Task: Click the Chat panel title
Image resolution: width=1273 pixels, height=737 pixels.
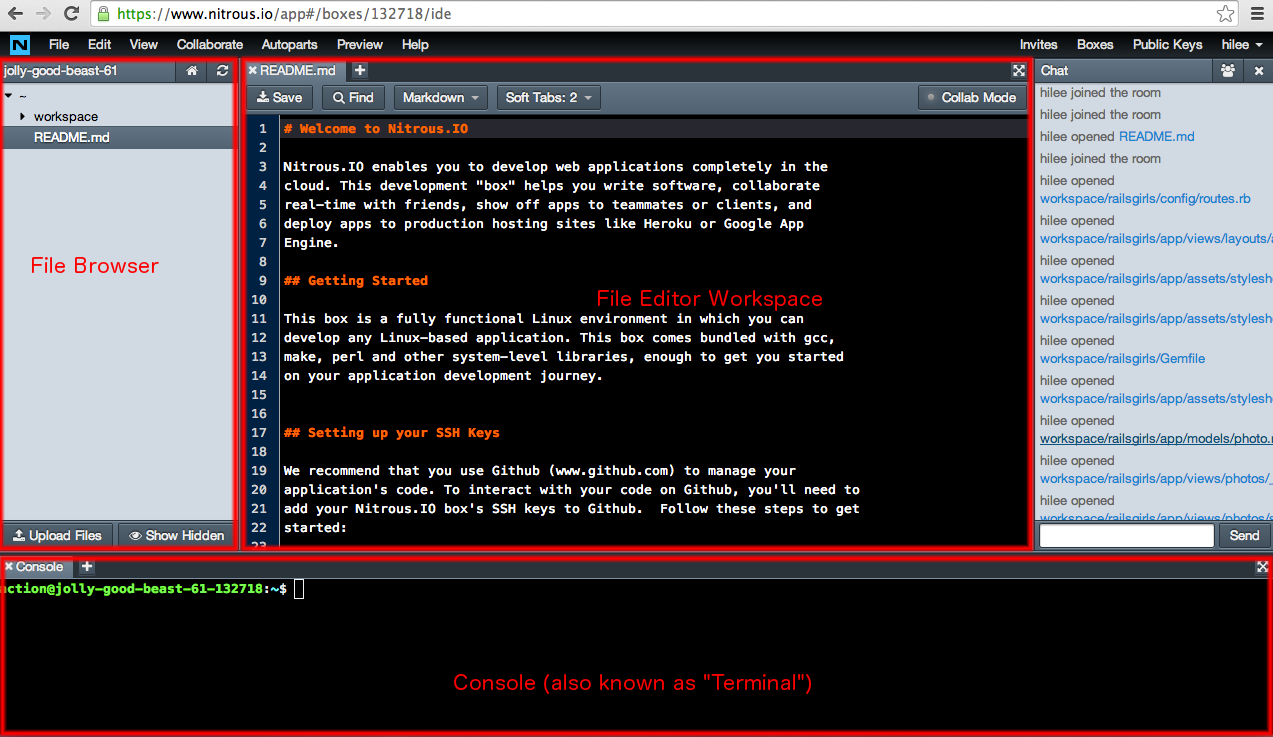Action: tap(1054, 70)
